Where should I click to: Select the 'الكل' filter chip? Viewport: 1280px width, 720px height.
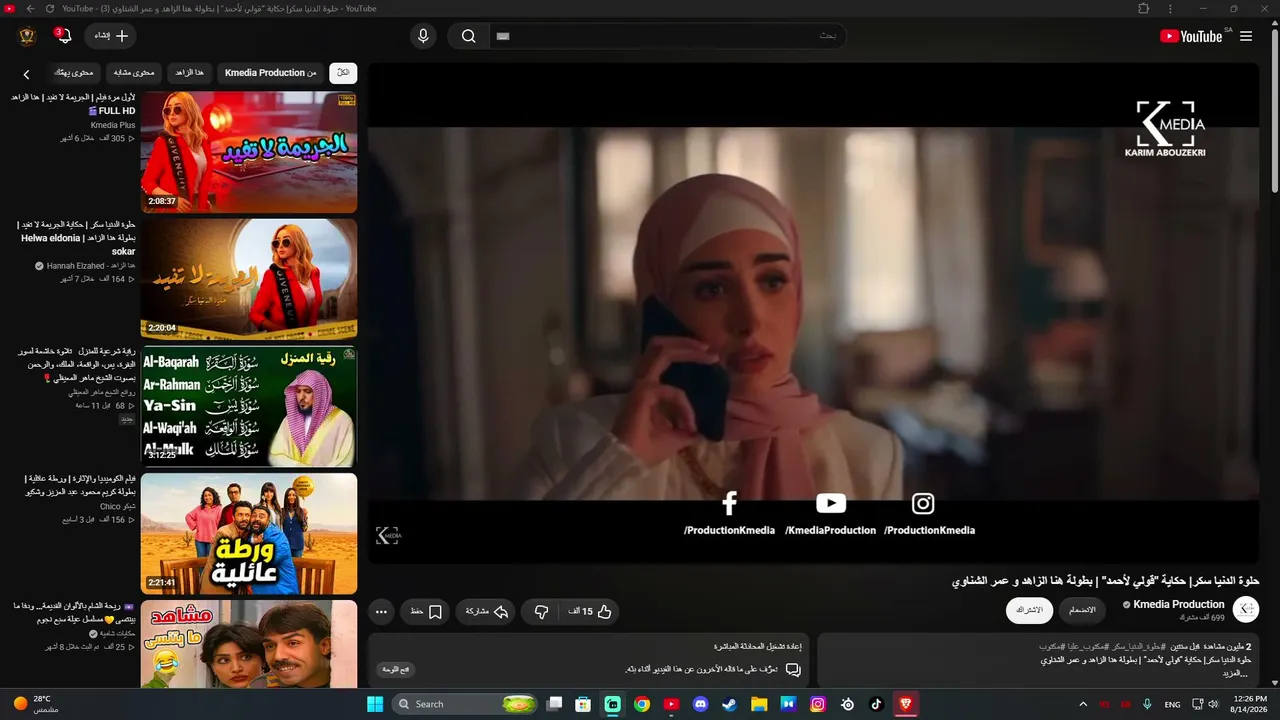pos(343,73)
